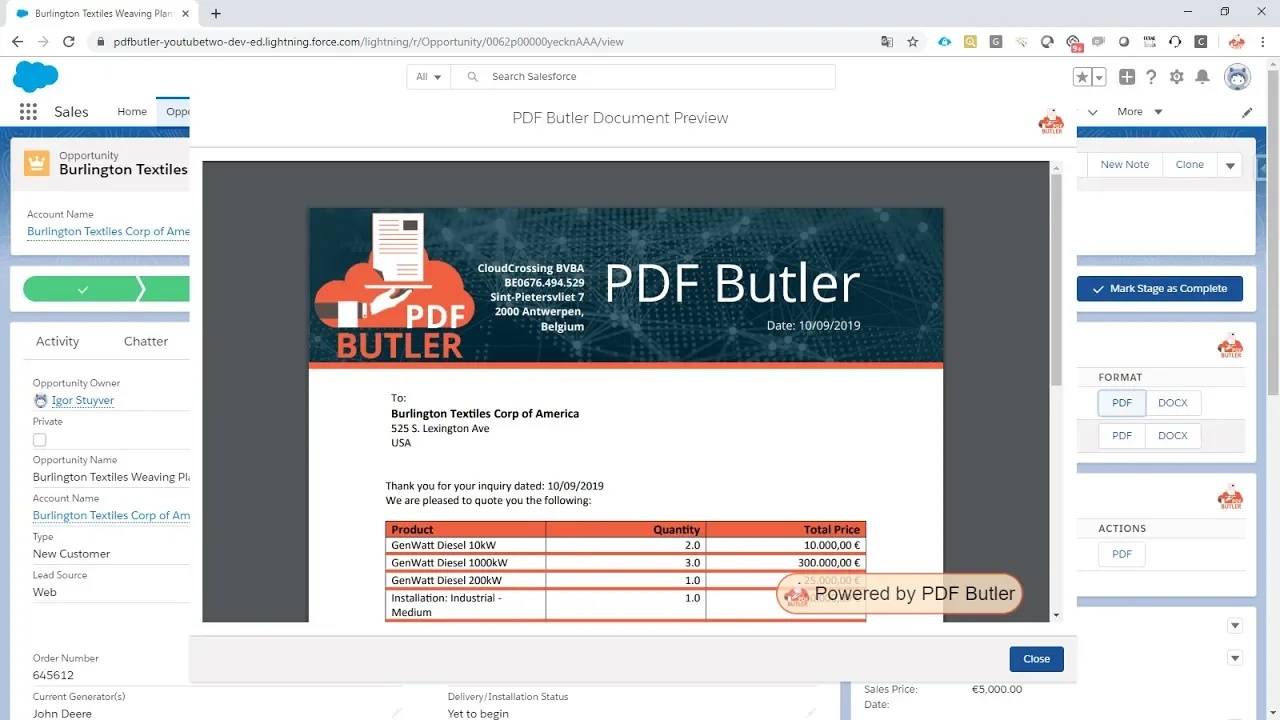The image size is (1280, 720).
Task: Click the browser address bar
Action: click(480, 42)
